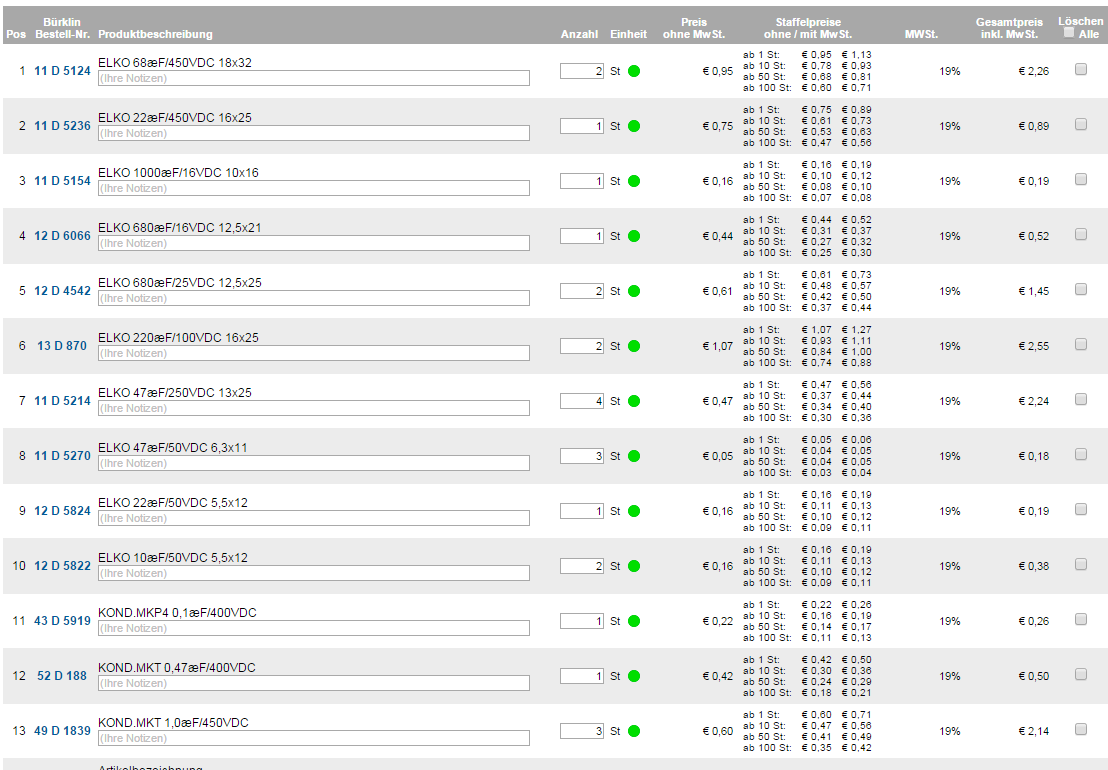1108x770 pixels.
Task: Check the 'Alle' delete-all checkbox
Action: (1069, 32)
